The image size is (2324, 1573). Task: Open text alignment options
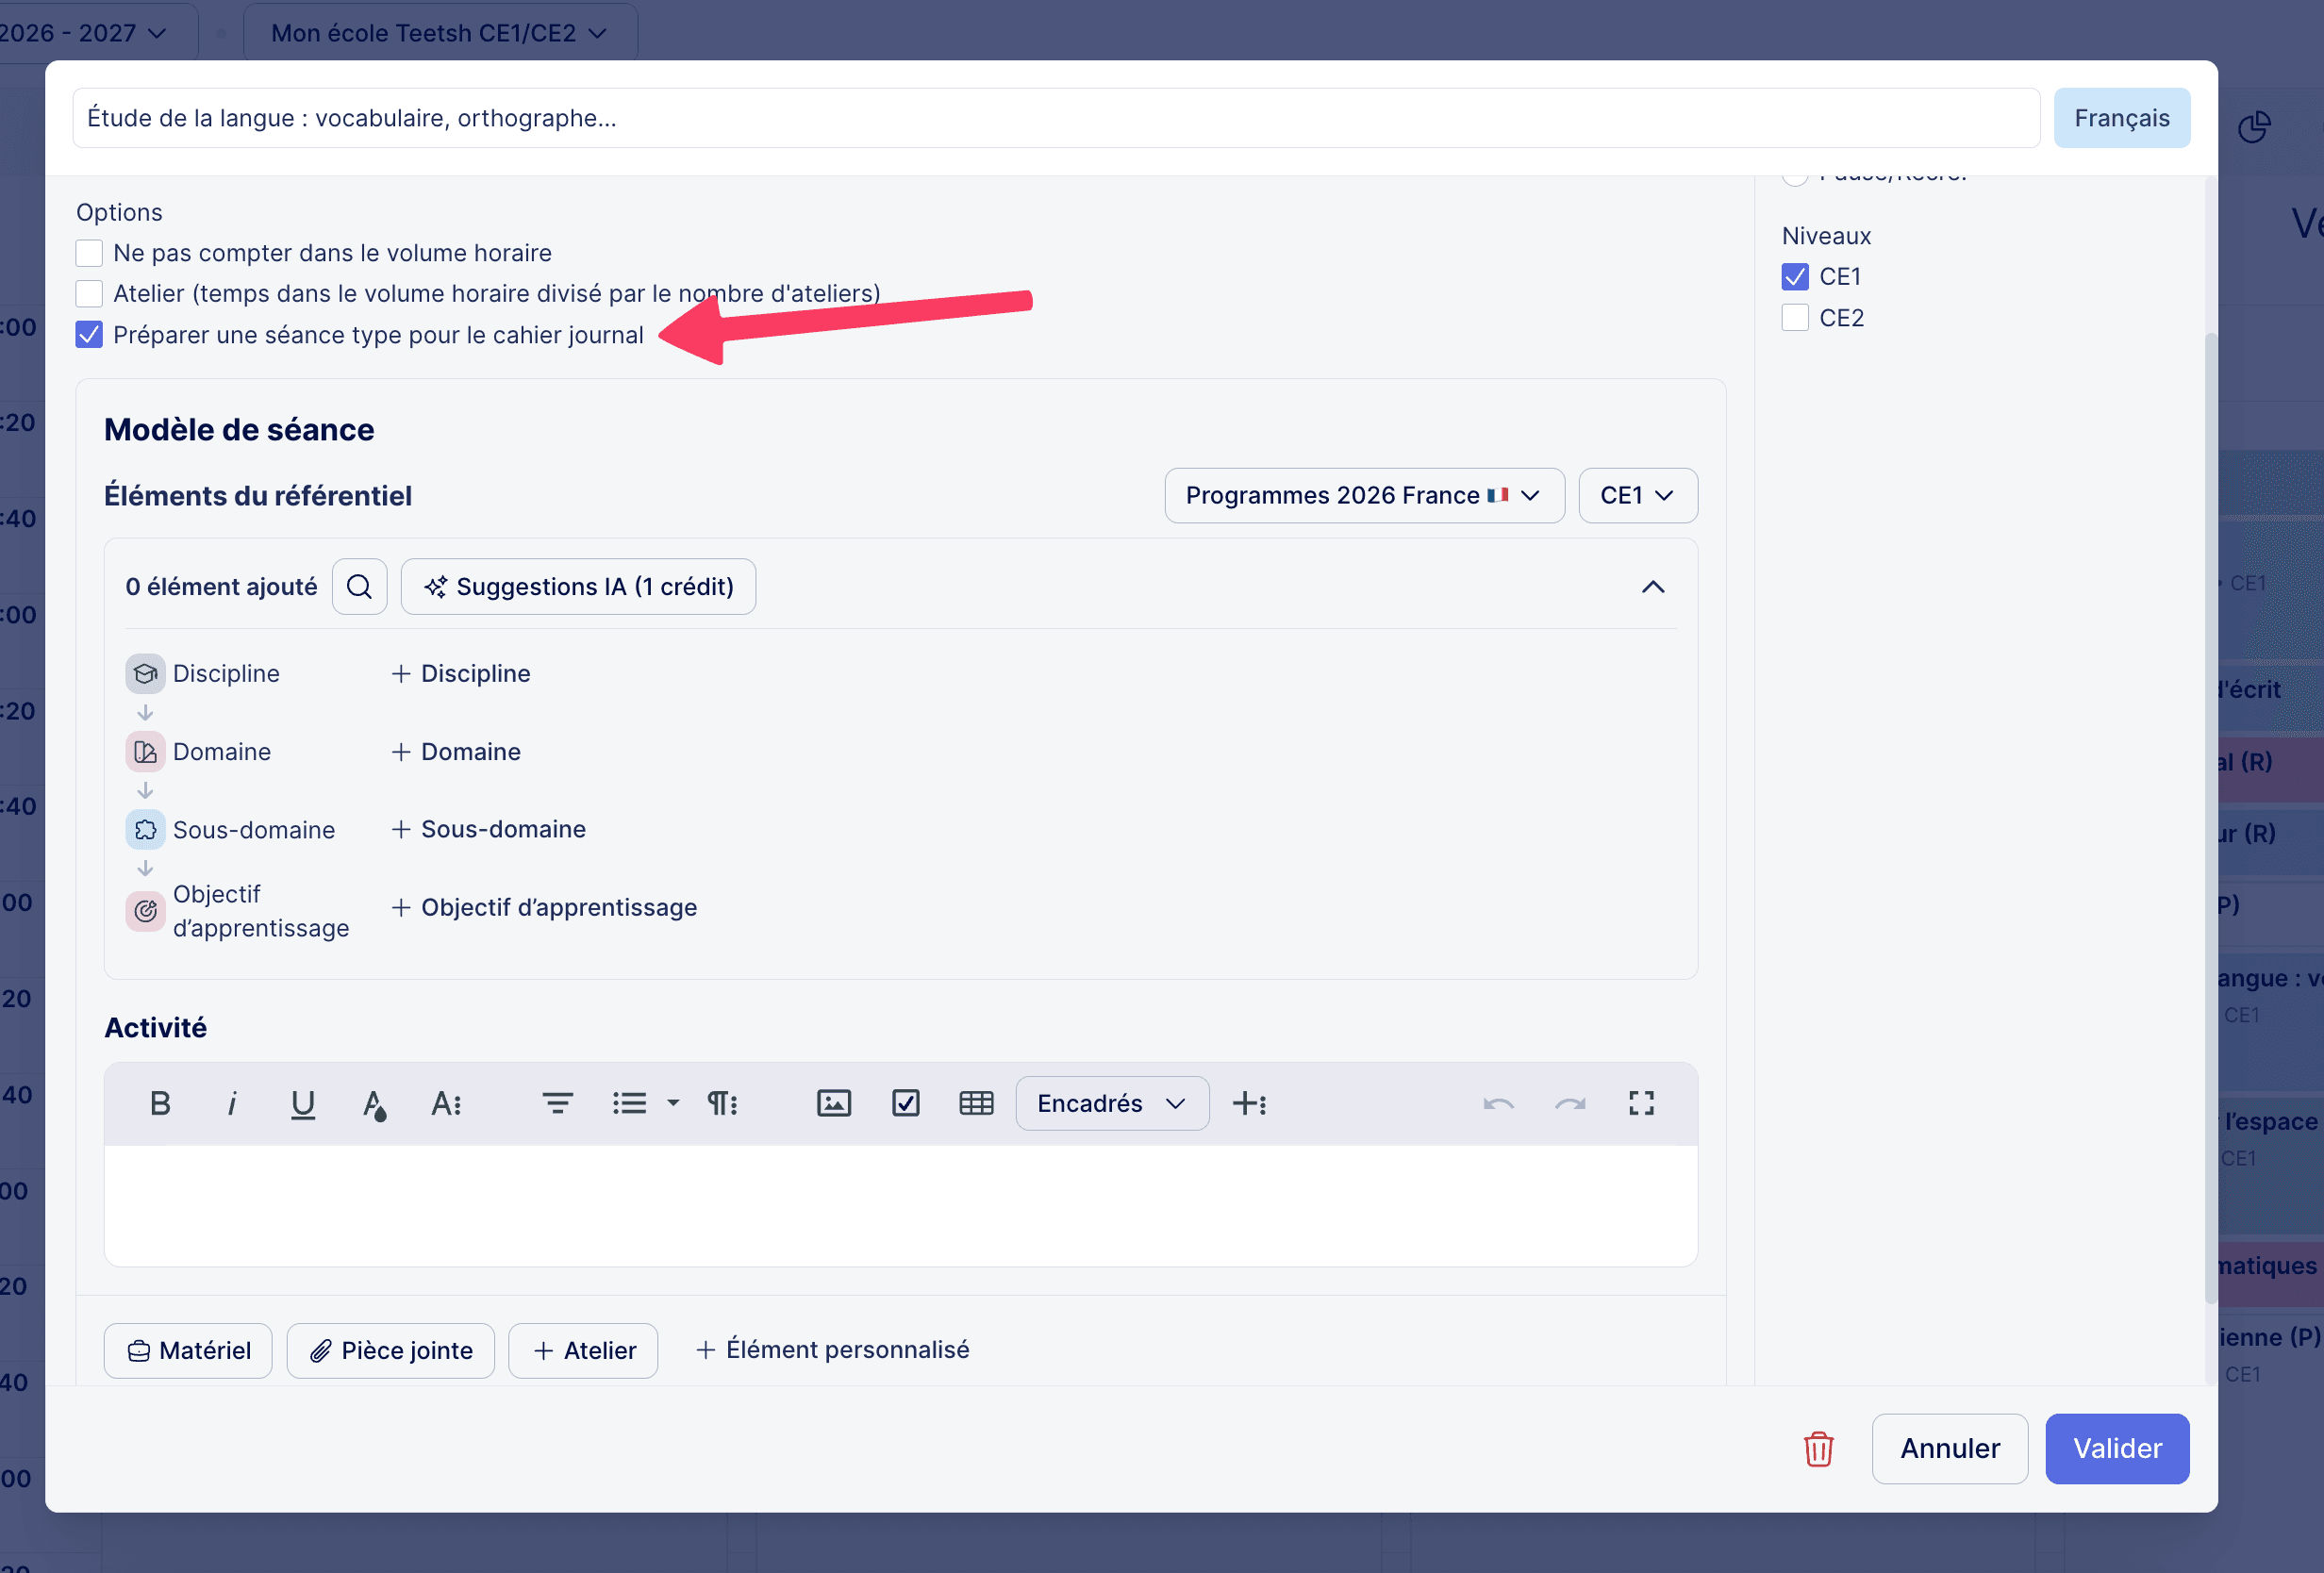tap(558, 1103)
